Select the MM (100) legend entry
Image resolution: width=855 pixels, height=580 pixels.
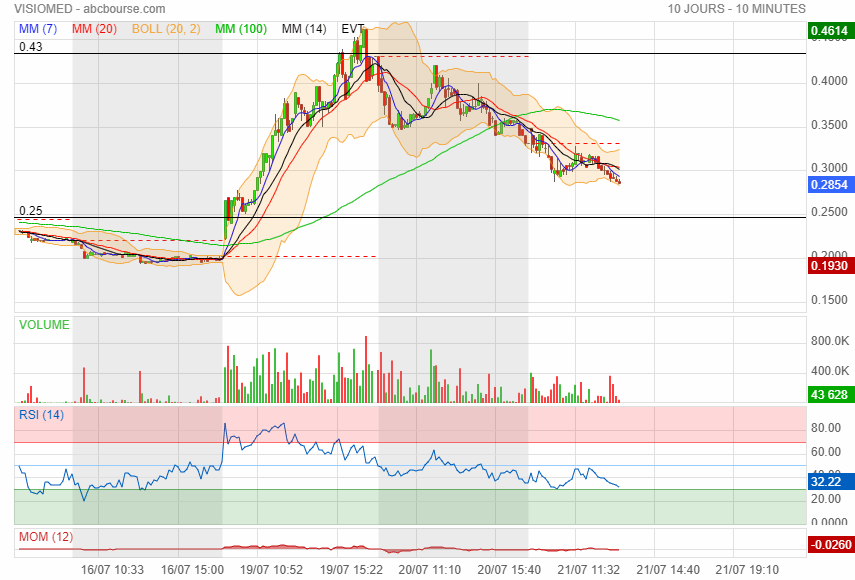[241, 29]
